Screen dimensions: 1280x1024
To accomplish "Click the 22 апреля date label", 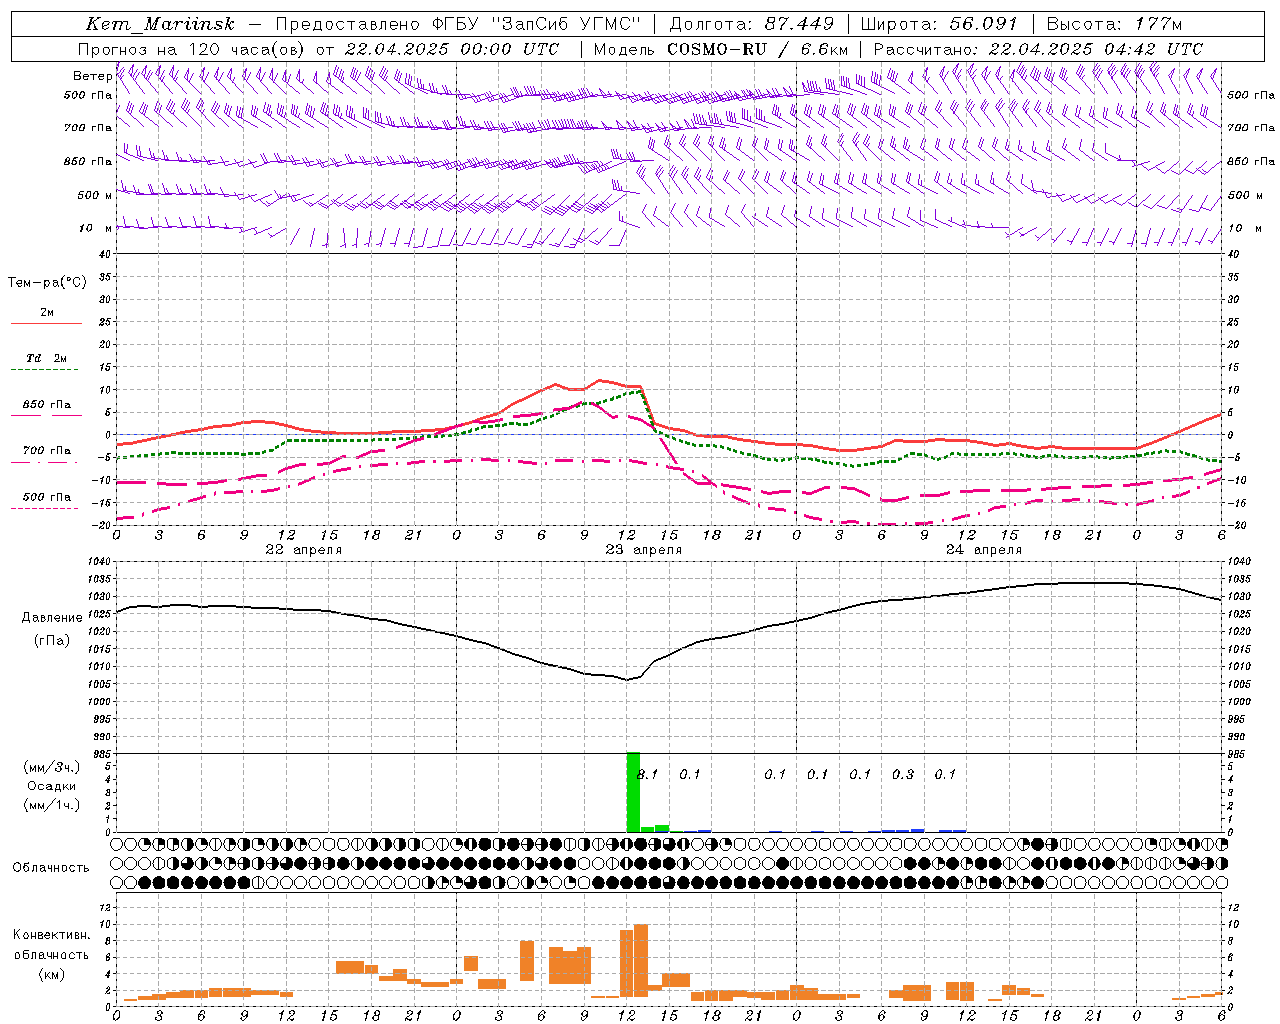I will point(303,550).
